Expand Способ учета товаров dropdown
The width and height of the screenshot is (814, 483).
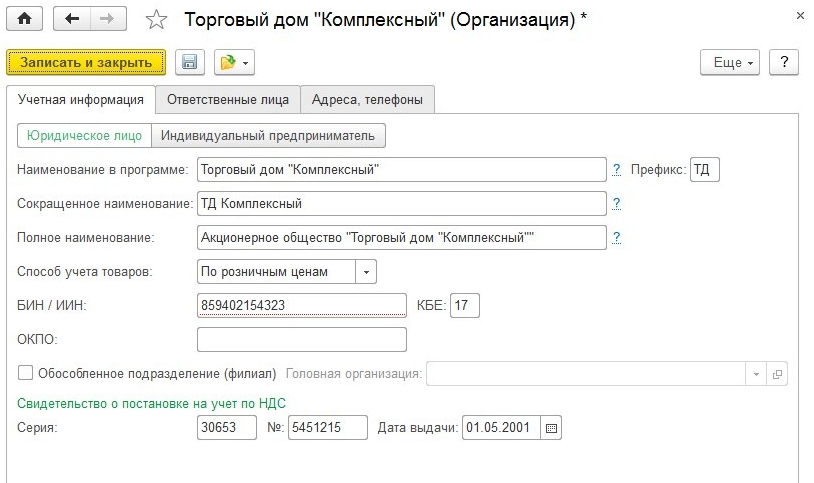pos(366,271)
